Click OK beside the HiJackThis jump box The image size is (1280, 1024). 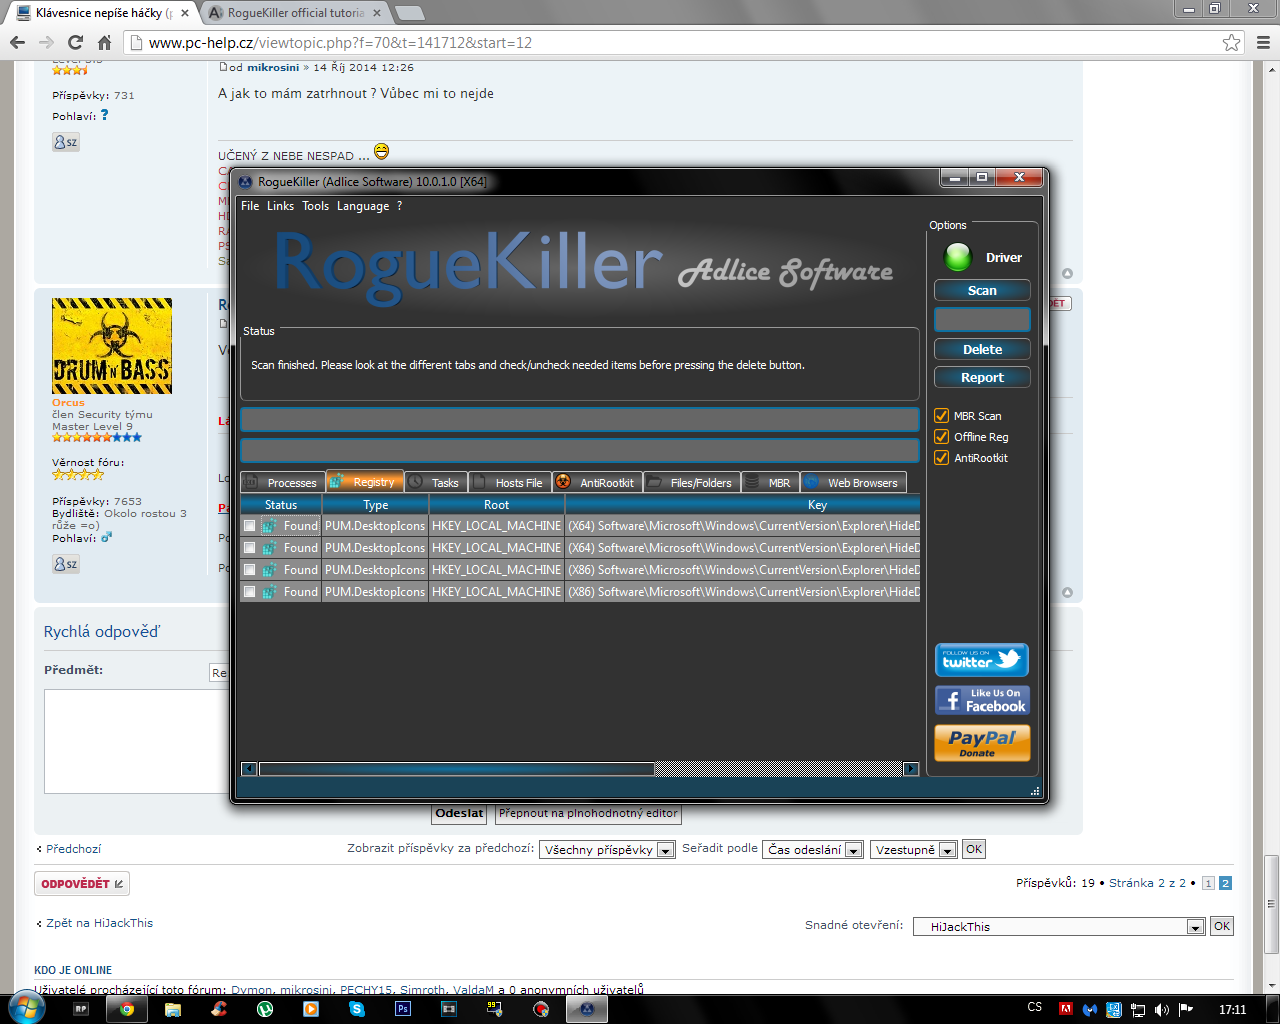pyautogui.click(x=1221, y=926)
